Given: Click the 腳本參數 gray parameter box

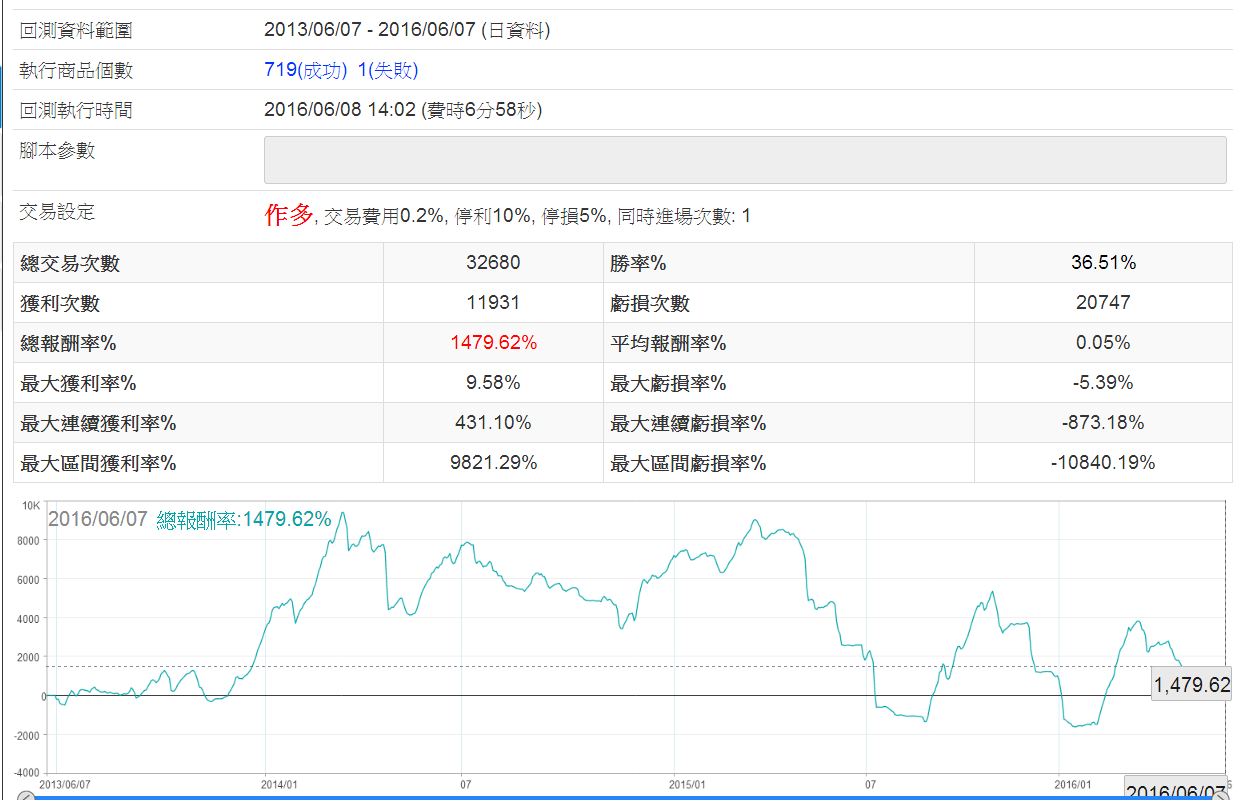Looking at the screenshot, I should coord(745,160).
